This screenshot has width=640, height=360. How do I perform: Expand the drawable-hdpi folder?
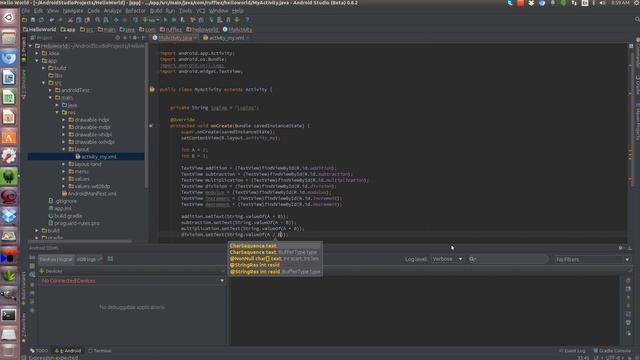pyautogui.click(x=63, y=120)
